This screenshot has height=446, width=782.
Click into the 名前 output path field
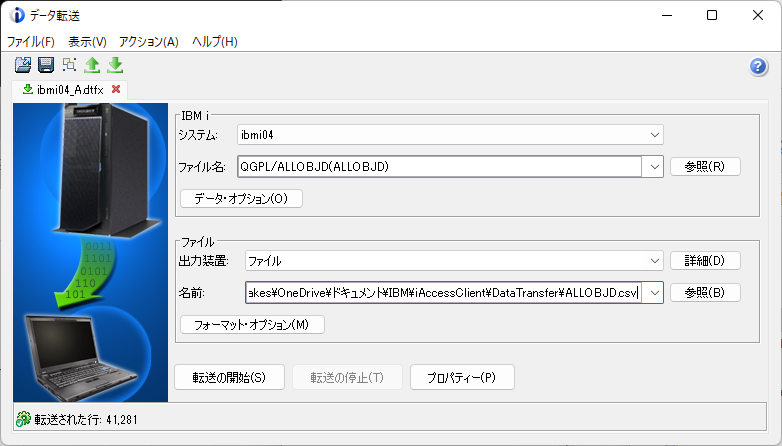[x=443, y=293]
